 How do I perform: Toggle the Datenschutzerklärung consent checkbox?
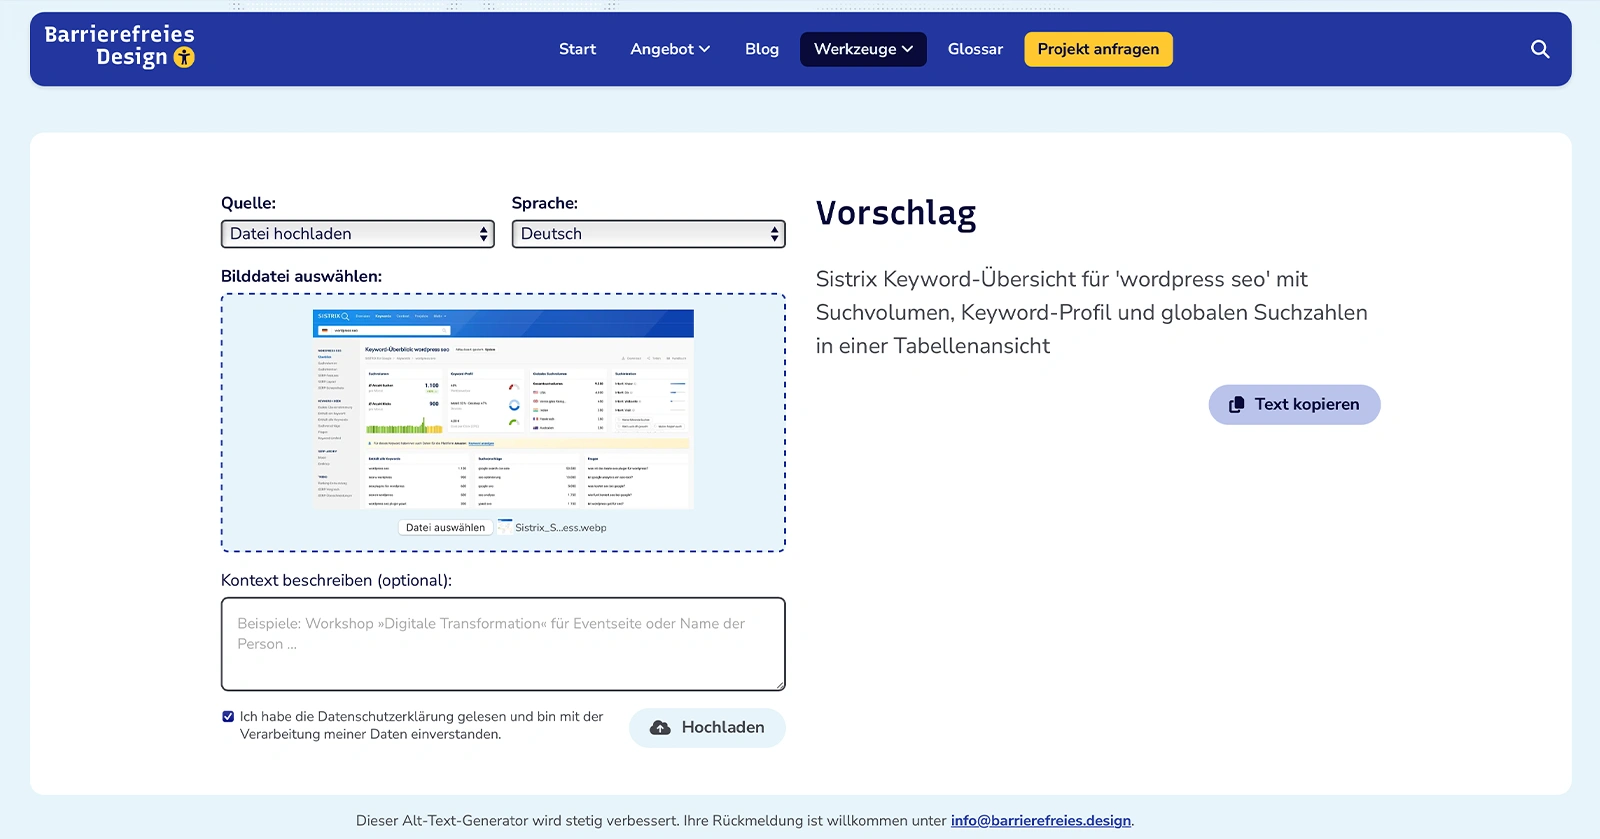[228, 717]
